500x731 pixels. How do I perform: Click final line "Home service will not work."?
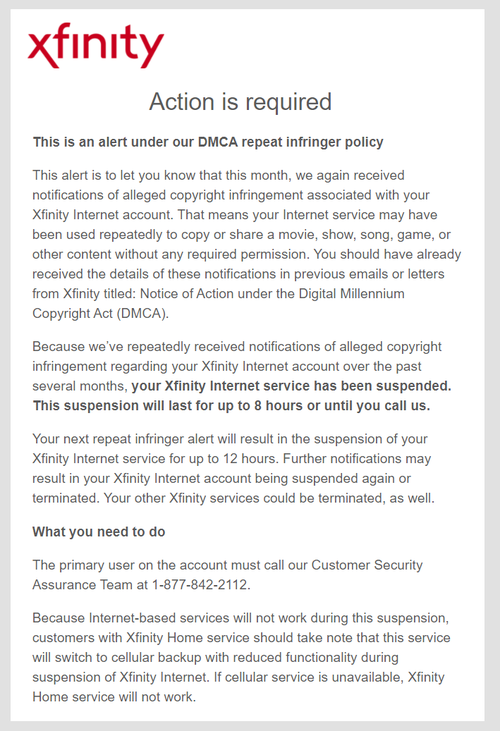coord(114,697)
